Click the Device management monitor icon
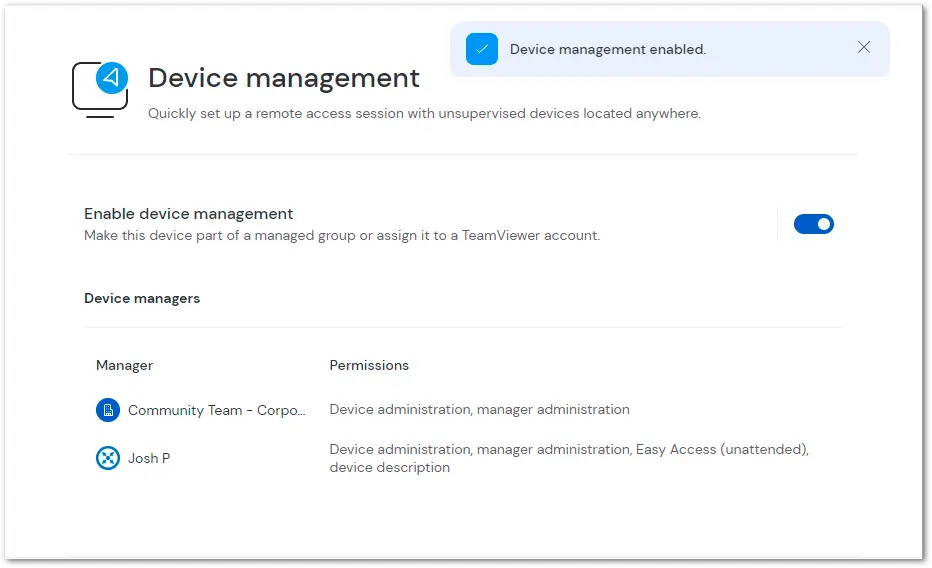The width and height of the screenshot is (932, 568). [x=100, y=89]
